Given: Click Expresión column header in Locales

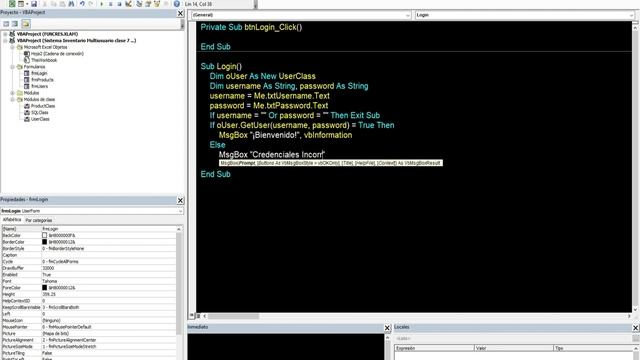Looking at the screenshot, I should pos(434,348).
